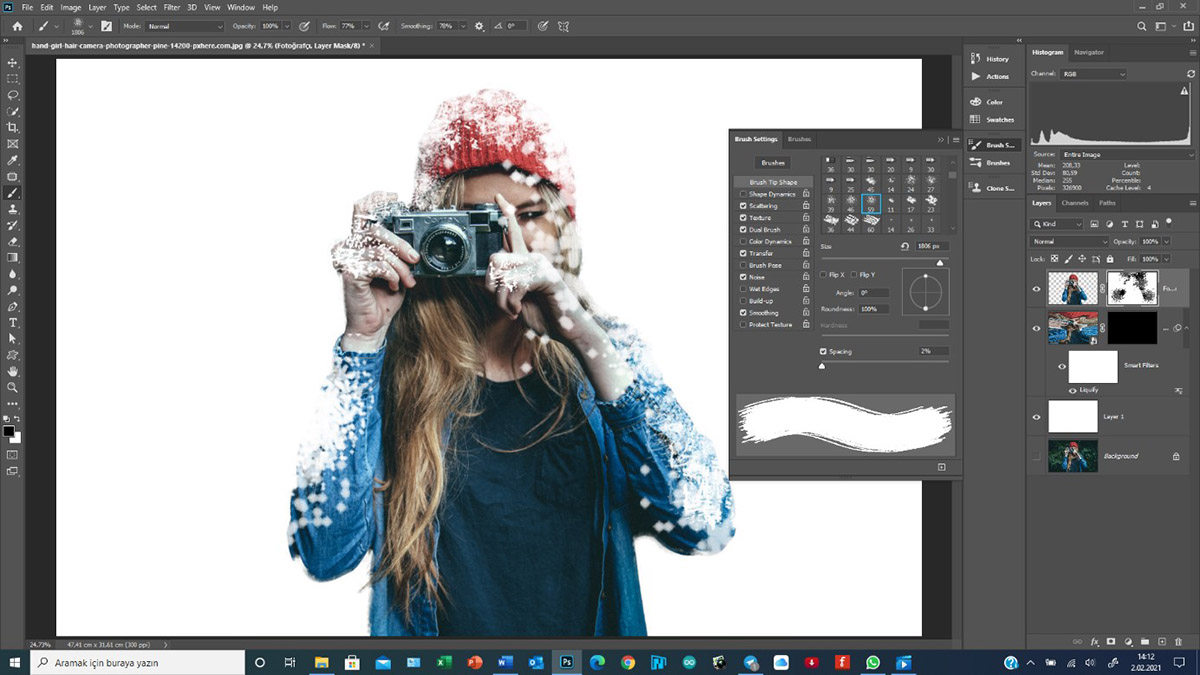This screenshot has height=675, width=1200.
Task: Pick the Clone Stamp tool
Action: pos(13,209)
